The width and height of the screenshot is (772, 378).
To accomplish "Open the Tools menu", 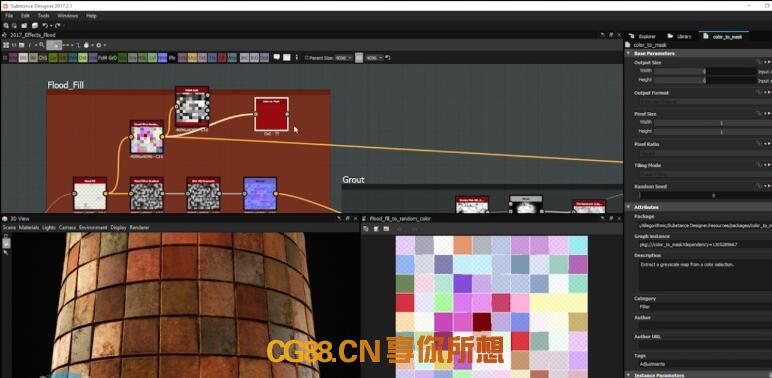I will click(43, 16).
